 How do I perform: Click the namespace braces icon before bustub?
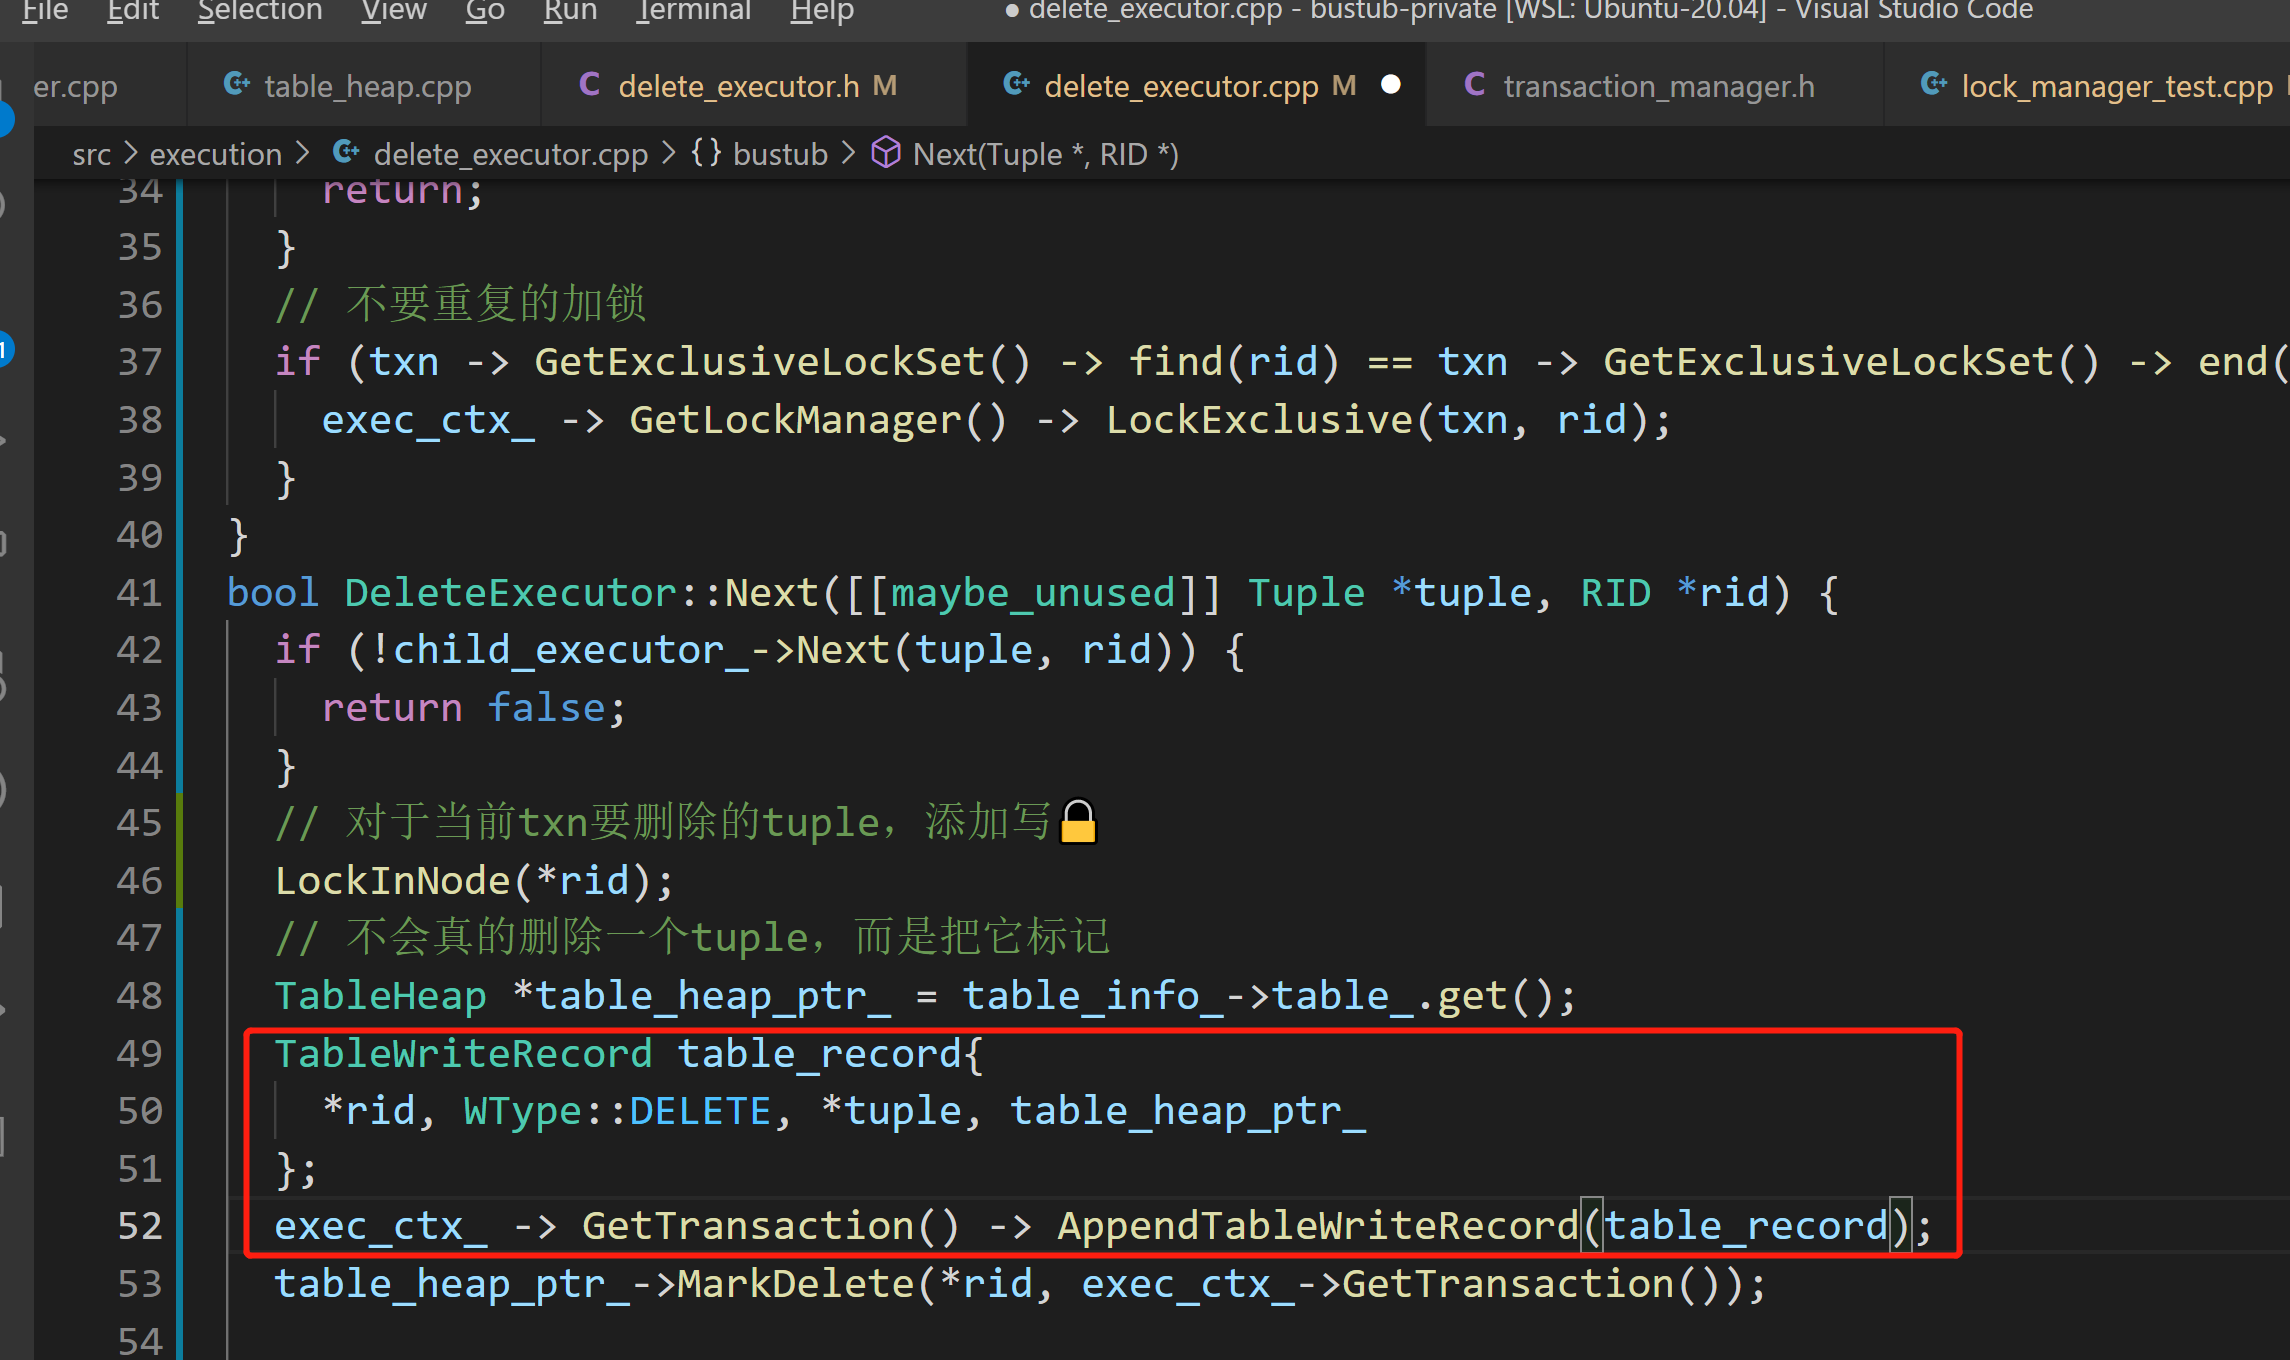[706, 153]
